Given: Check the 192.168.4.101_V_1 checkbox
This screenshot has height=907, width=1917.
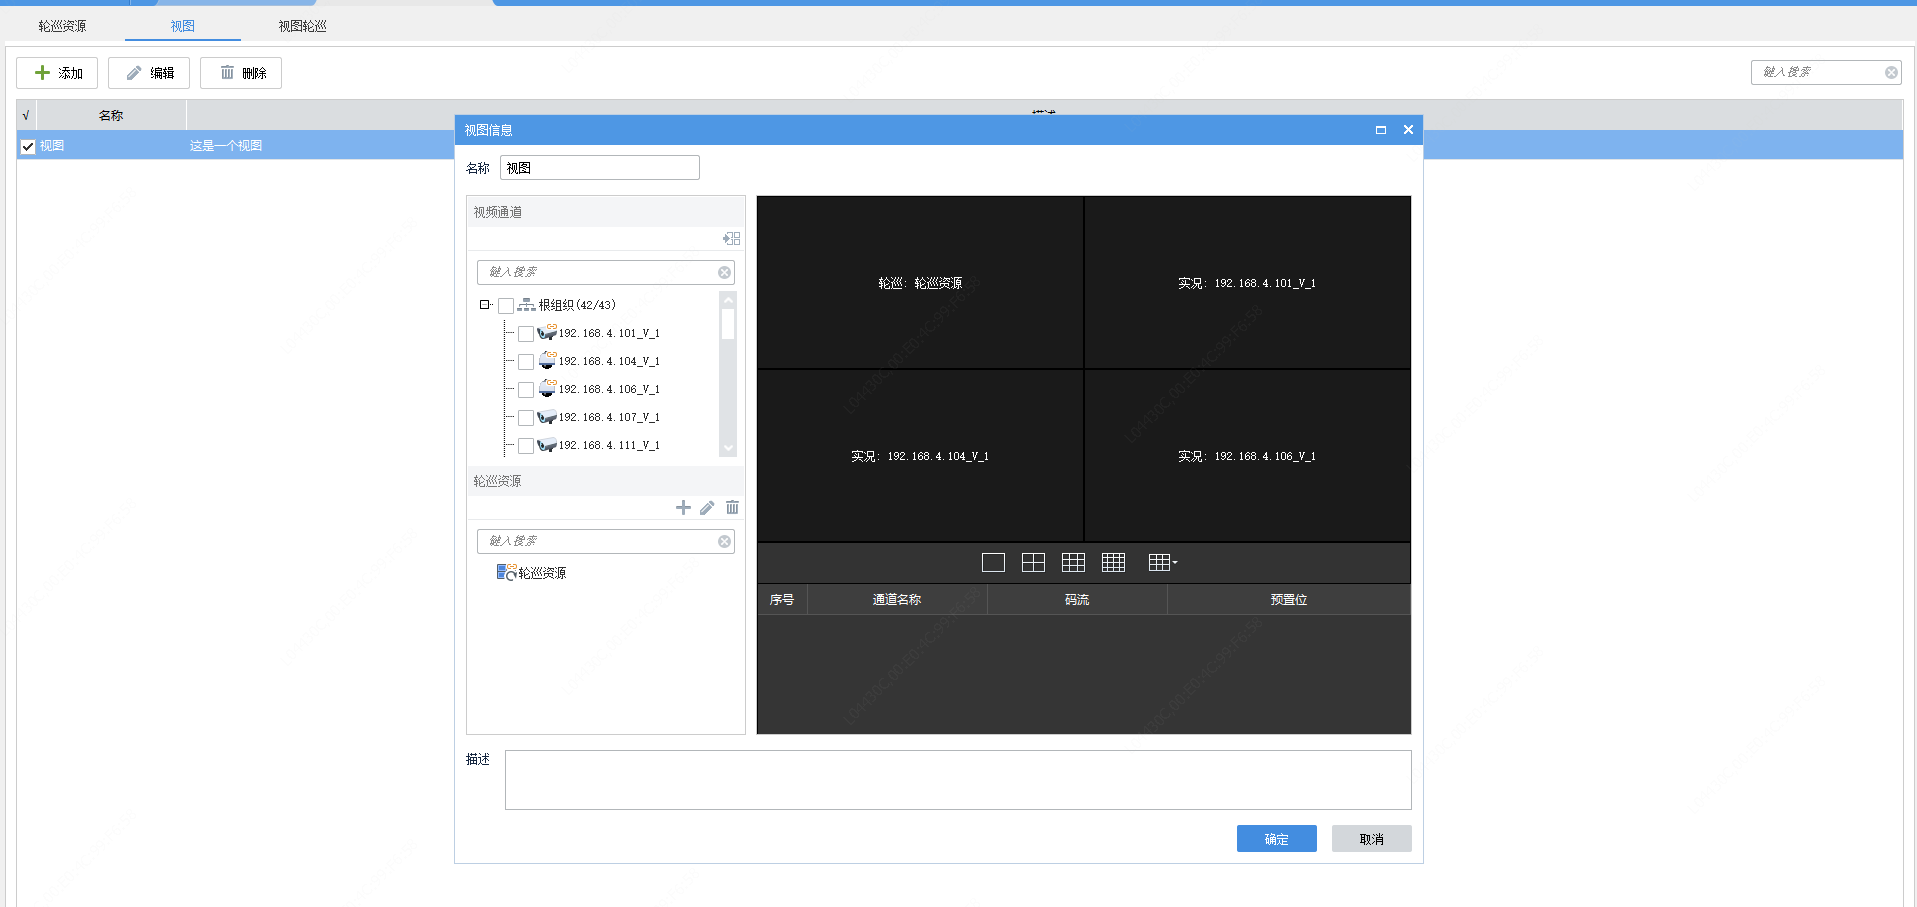Looking at the screenshot, I should click(526, 334).
